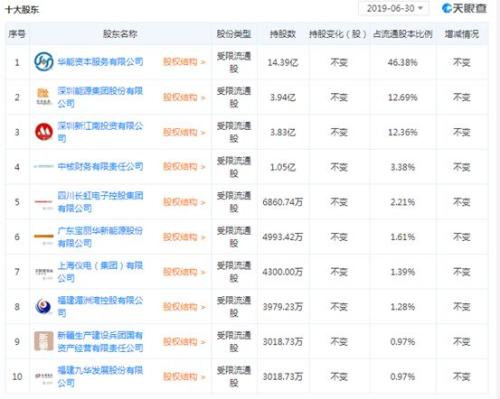Image resolution: width=500 pixels, height=399 pixels.
Task: Click the 持股数 column header
Action: [x=283, y=34]
